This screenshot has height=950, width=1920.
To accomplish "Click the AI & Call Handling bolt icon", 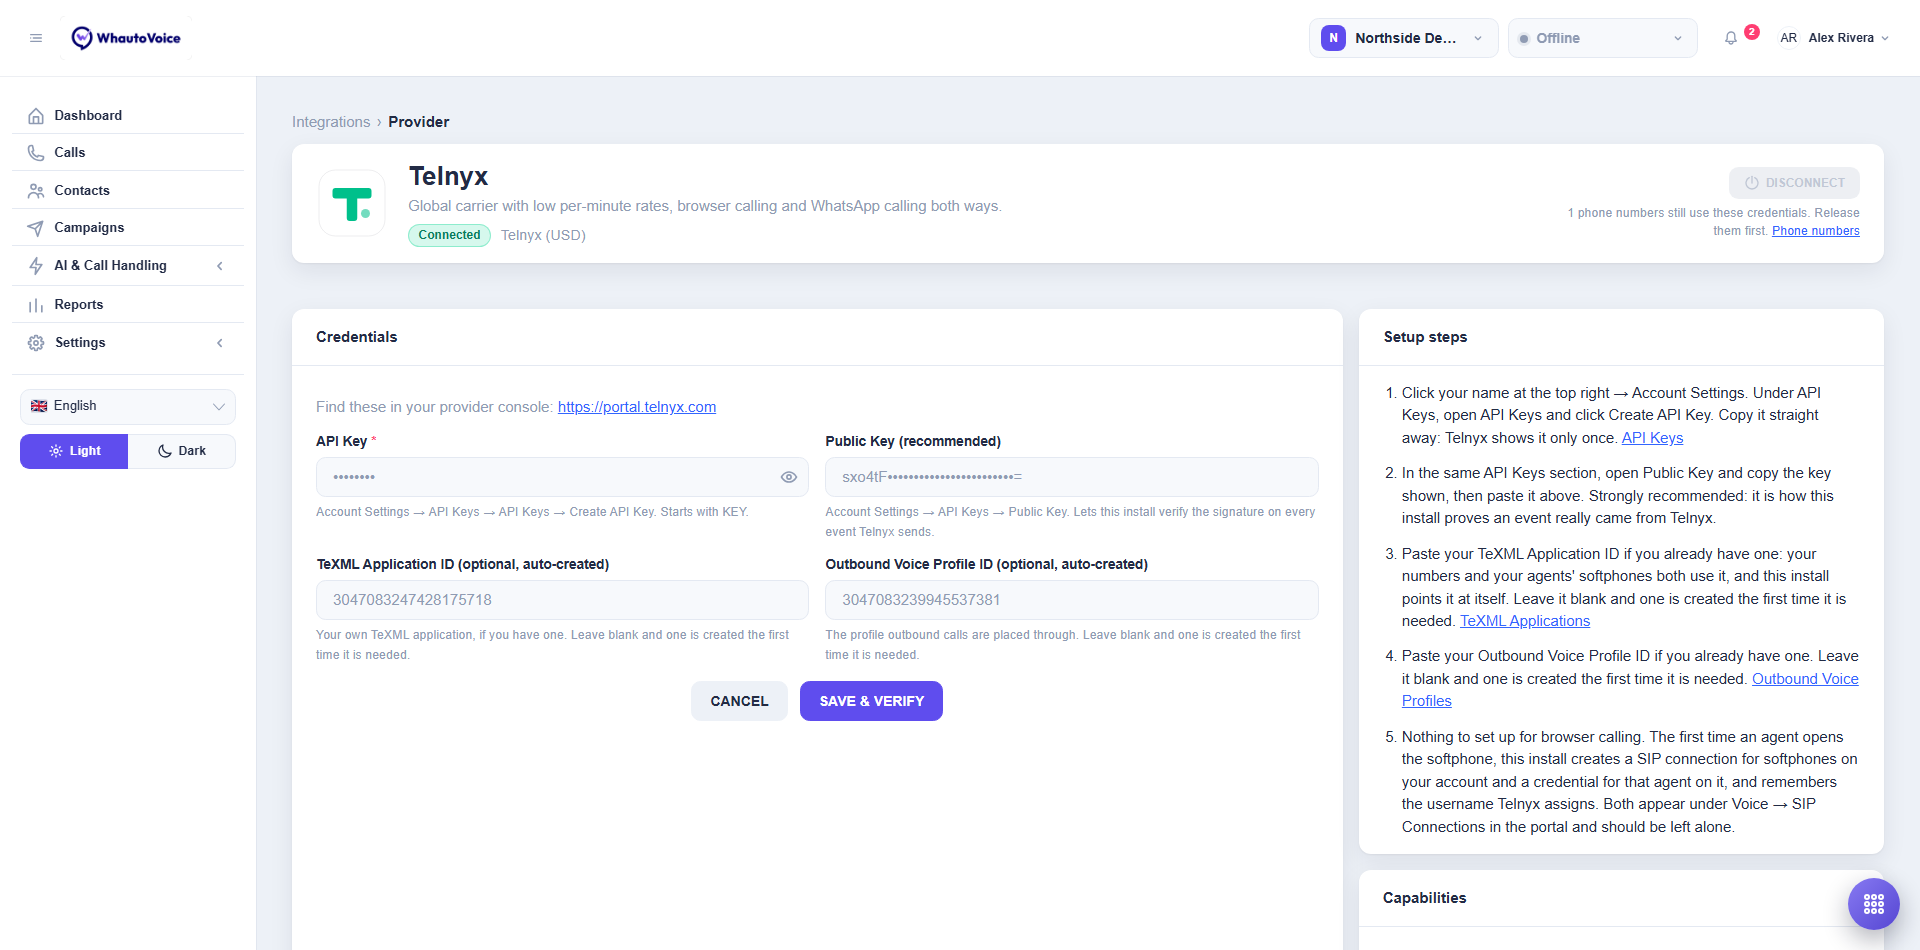I will click(36, 266).
